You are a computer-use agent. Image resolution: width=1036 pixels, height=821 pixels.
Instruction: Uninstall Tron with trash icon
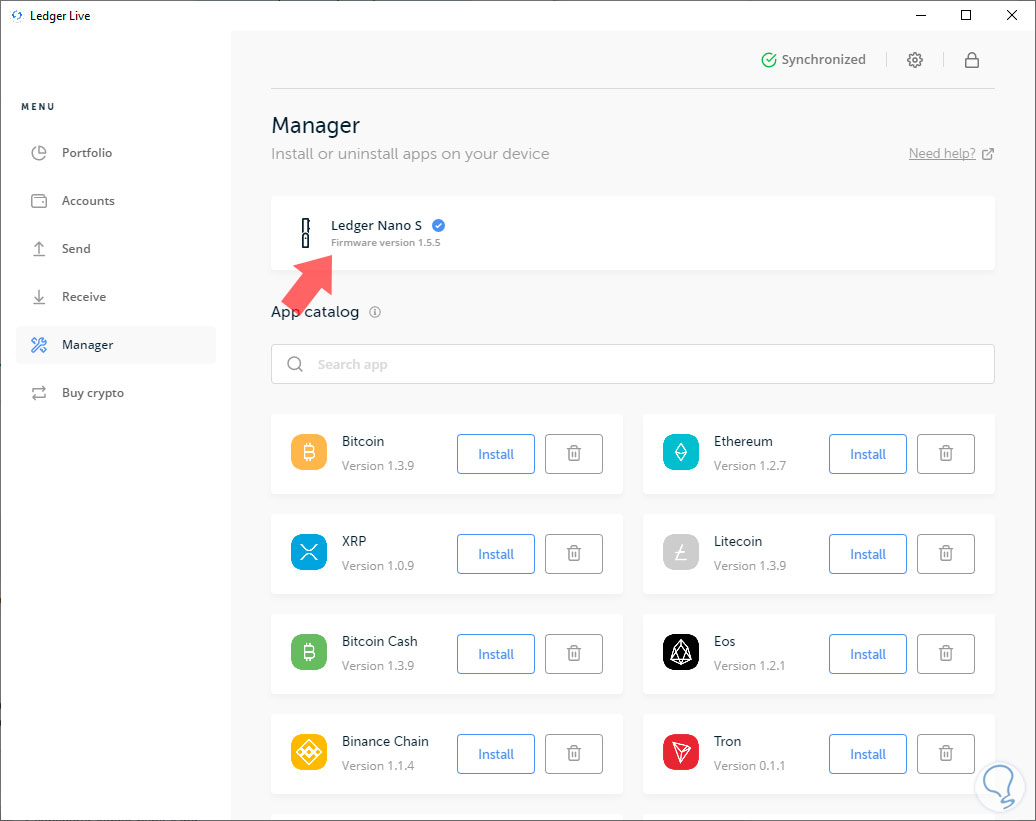pos(945,754)
